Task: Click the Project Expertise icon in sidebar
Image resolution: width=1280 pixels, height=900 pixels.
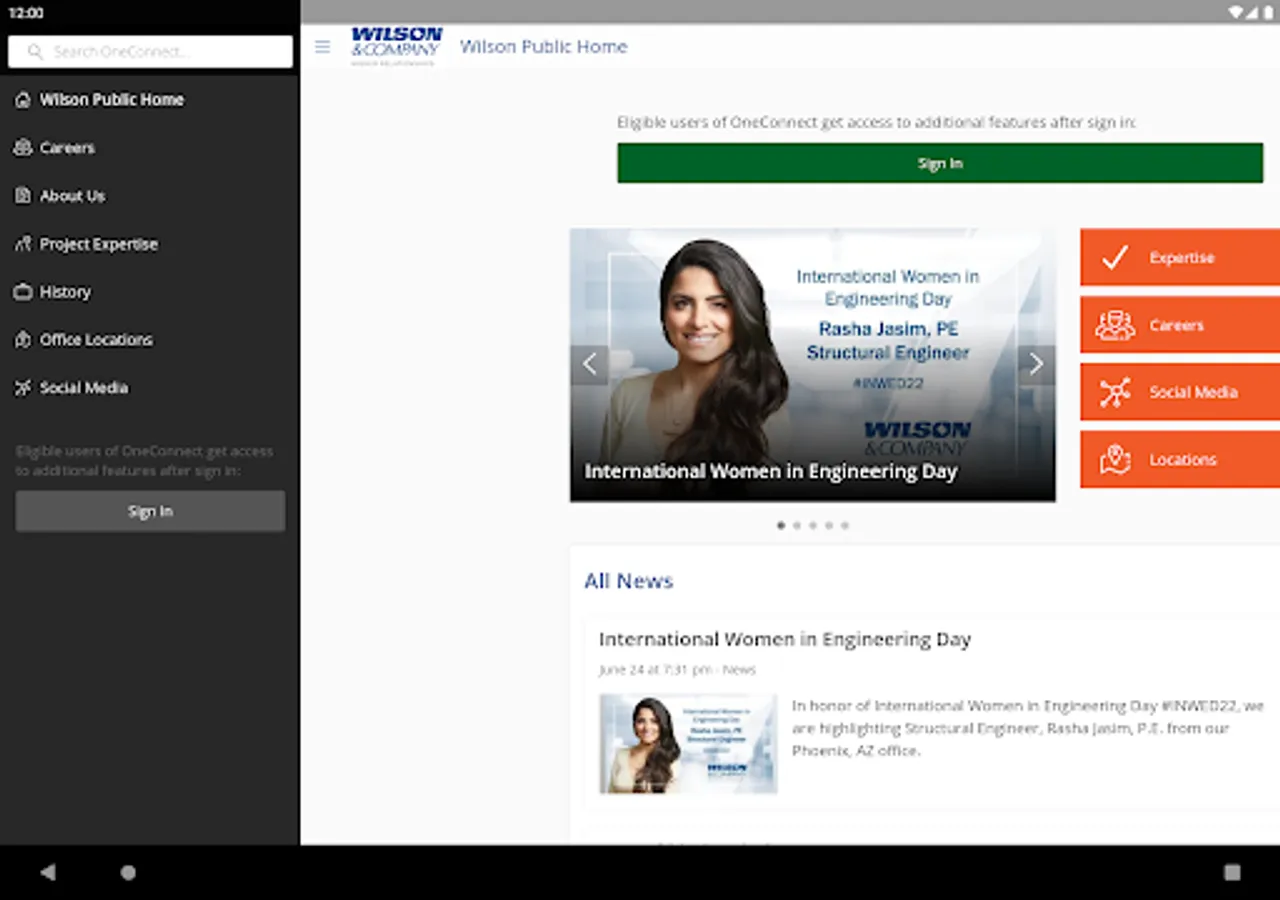Action: point(23,244)
